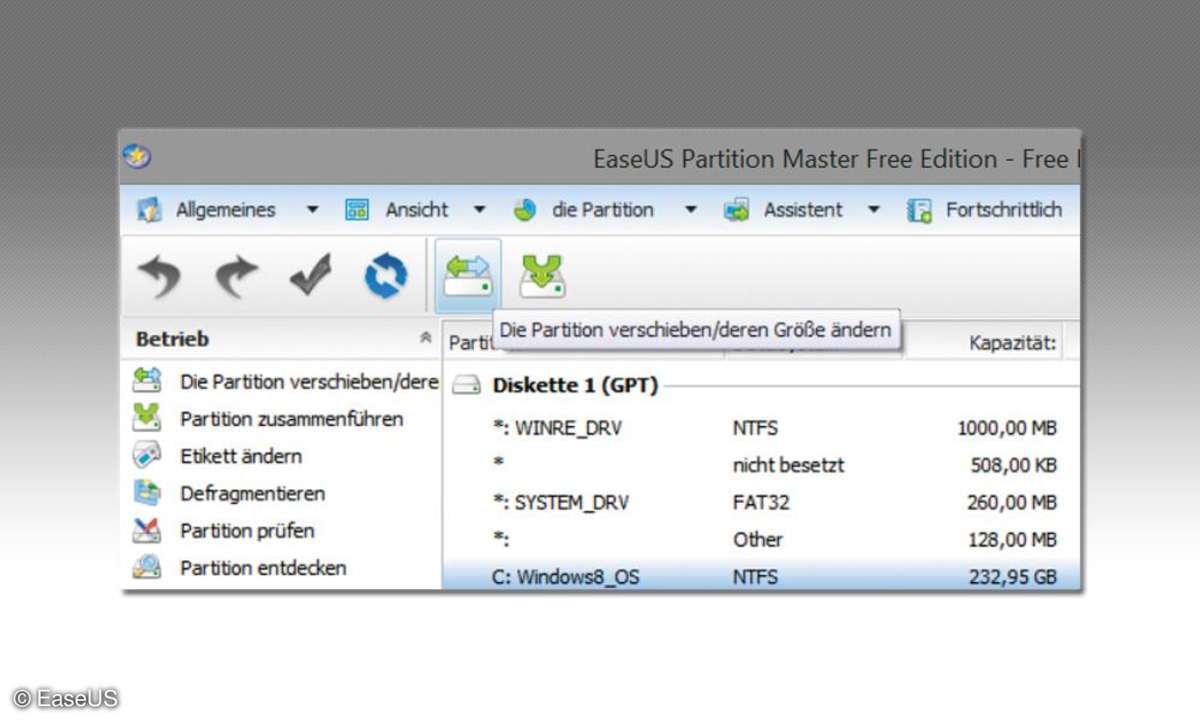Open the Assistent dropdown arrow
Screen dimensions: 1200x720
coord(874,210)
